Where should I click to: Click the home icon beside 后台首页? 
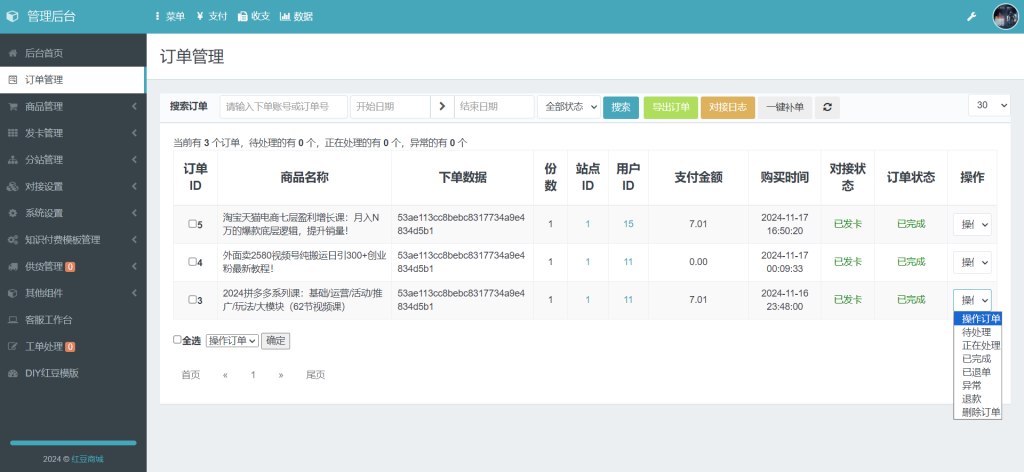click(x=12, y=54)
